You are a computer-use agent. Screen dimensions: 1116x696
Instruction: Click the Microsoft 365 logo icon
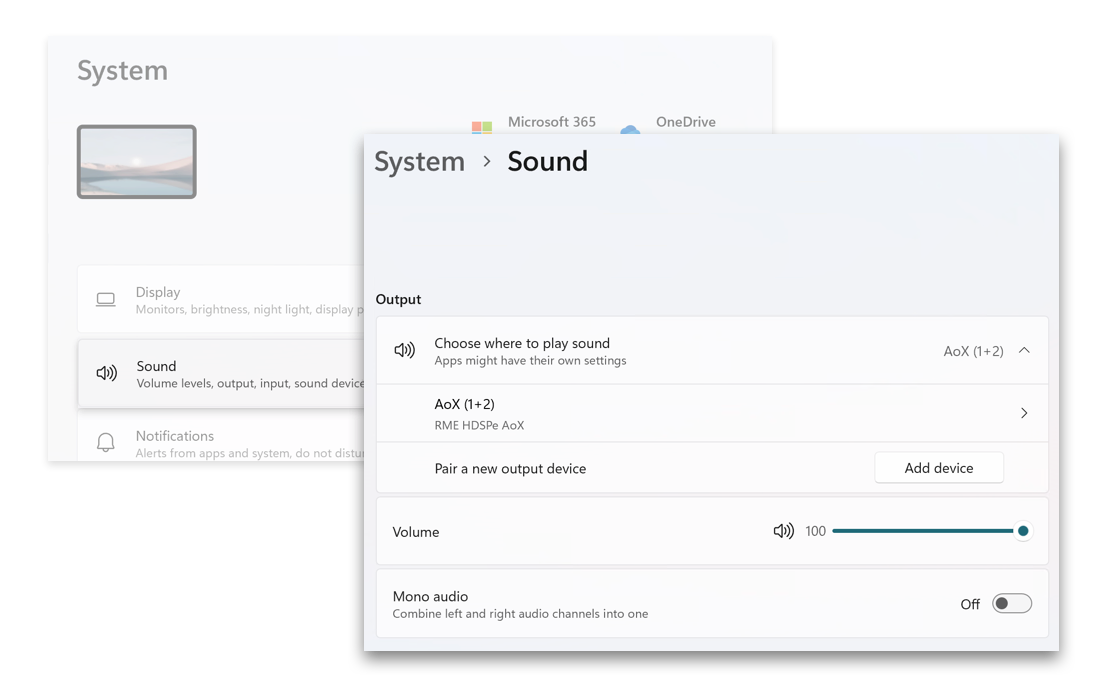point(482,127)
